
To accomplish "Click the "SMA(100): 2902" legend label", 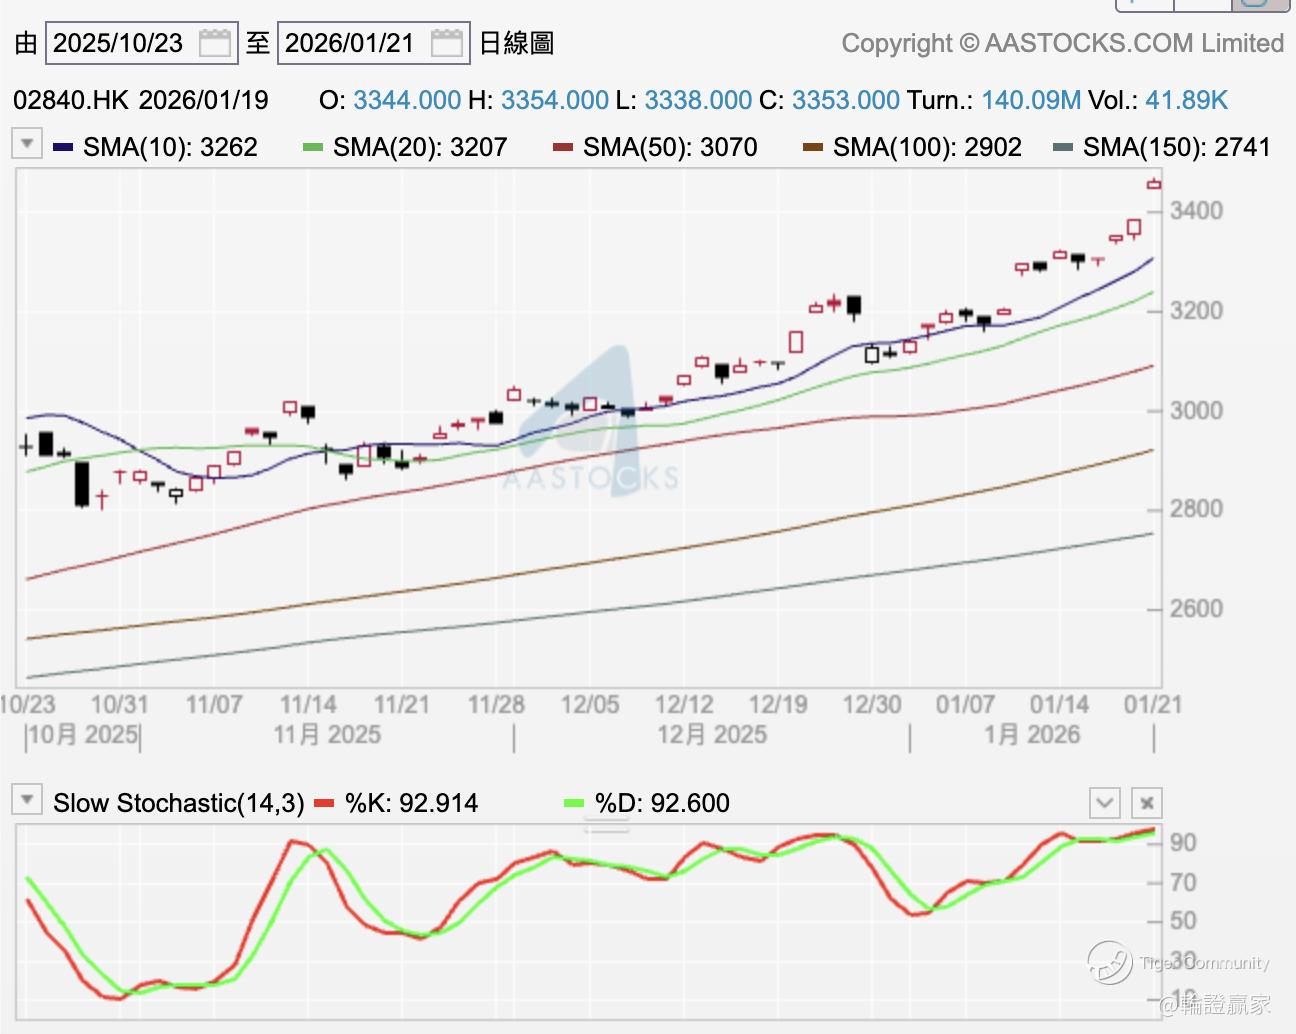I will click(x=928, y=148).
